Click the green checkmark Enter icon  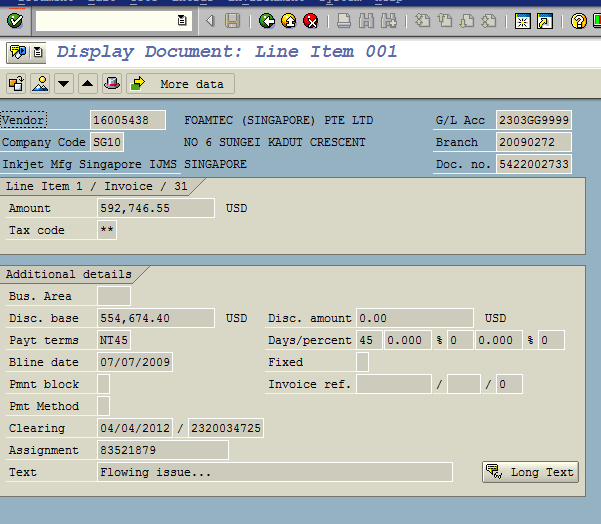15,20
